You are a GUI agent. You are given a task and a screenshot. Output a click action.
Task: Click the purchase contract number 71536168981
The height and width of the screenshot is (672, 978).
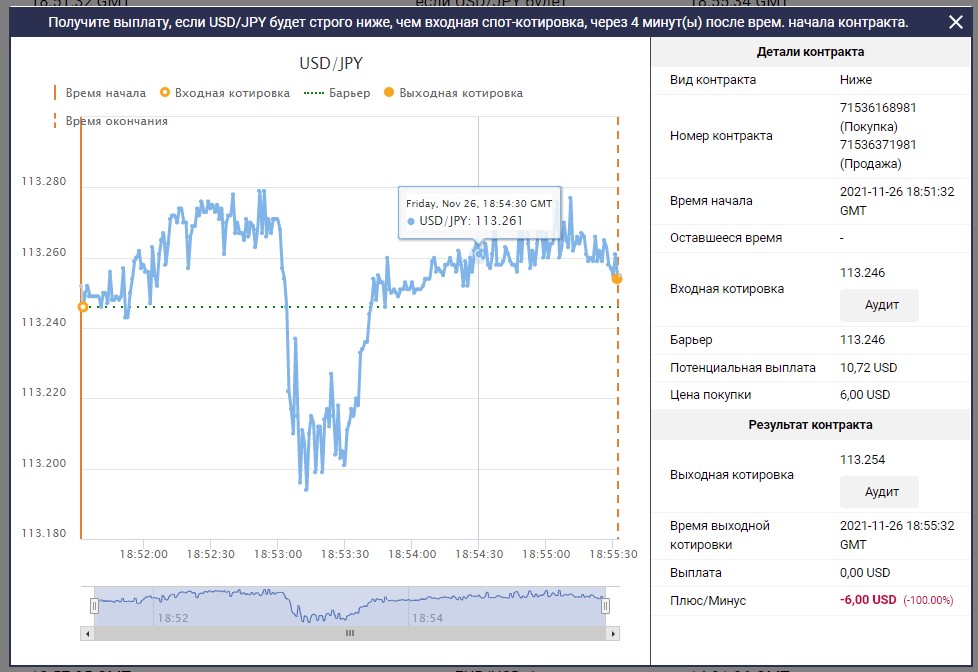(878, 107)
